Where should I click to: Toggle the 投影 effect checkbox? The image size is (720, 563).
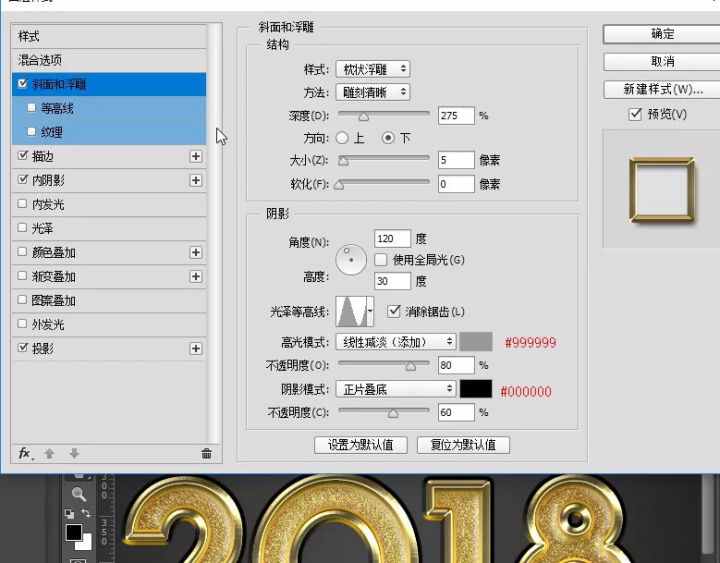pos(22,348)
